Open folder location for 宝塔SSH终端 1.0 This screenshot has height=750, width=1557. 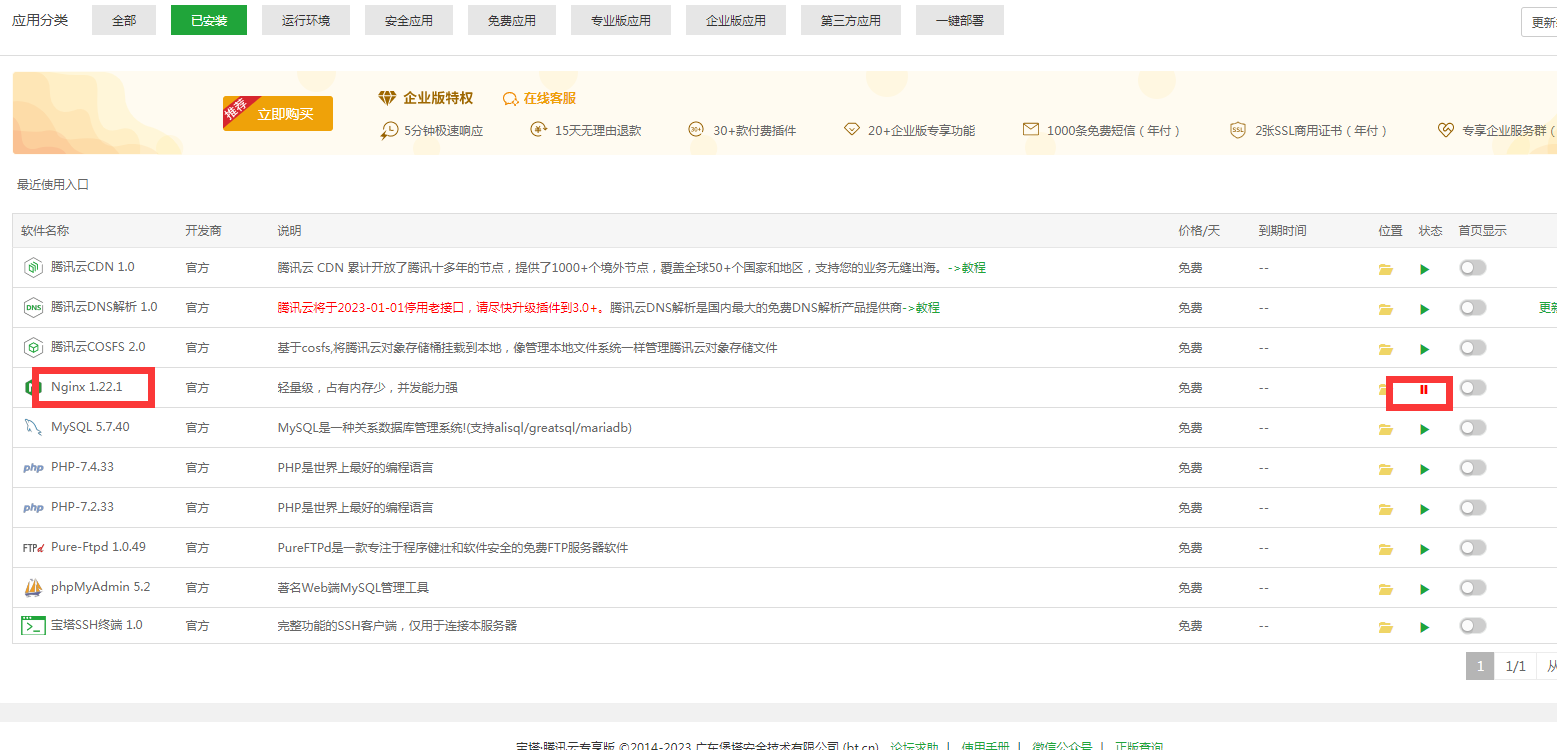pos(1385,627)
